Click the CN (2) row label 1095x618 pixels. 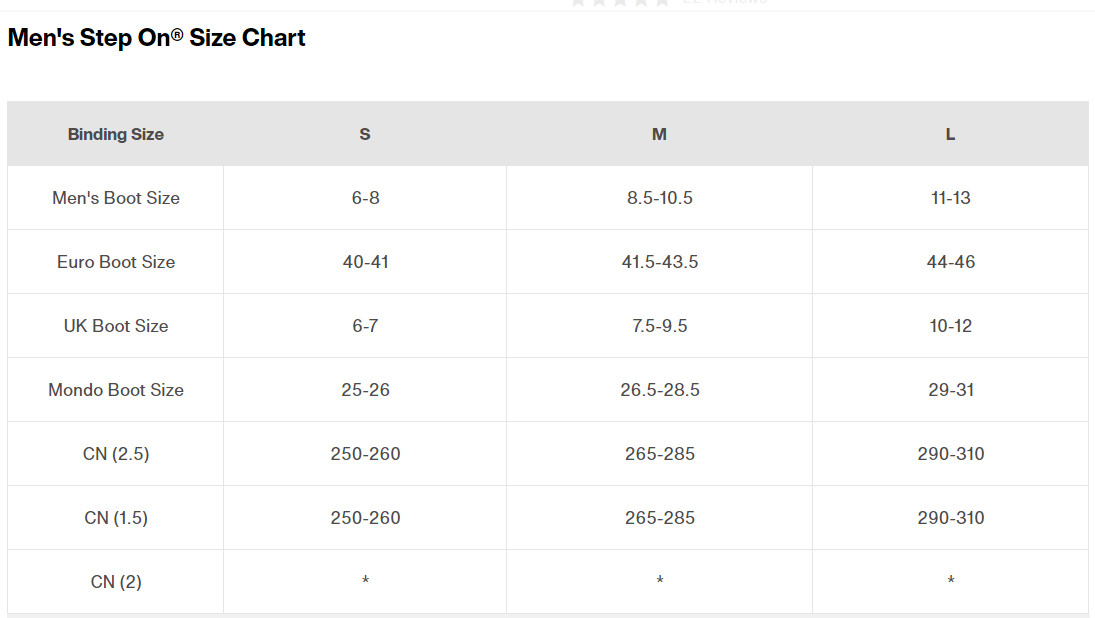[116, 582]
